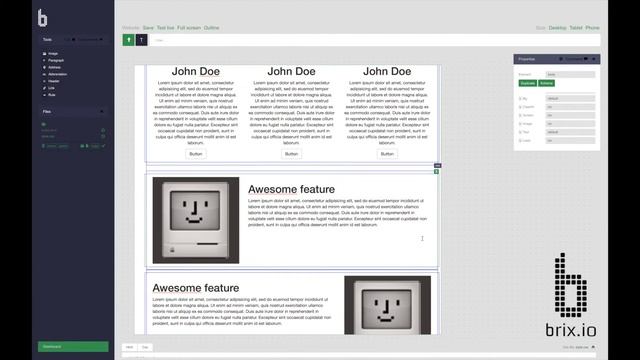The image size is (640, 360).
Task: Click the green Dashboard button
Action: (73, 347)
